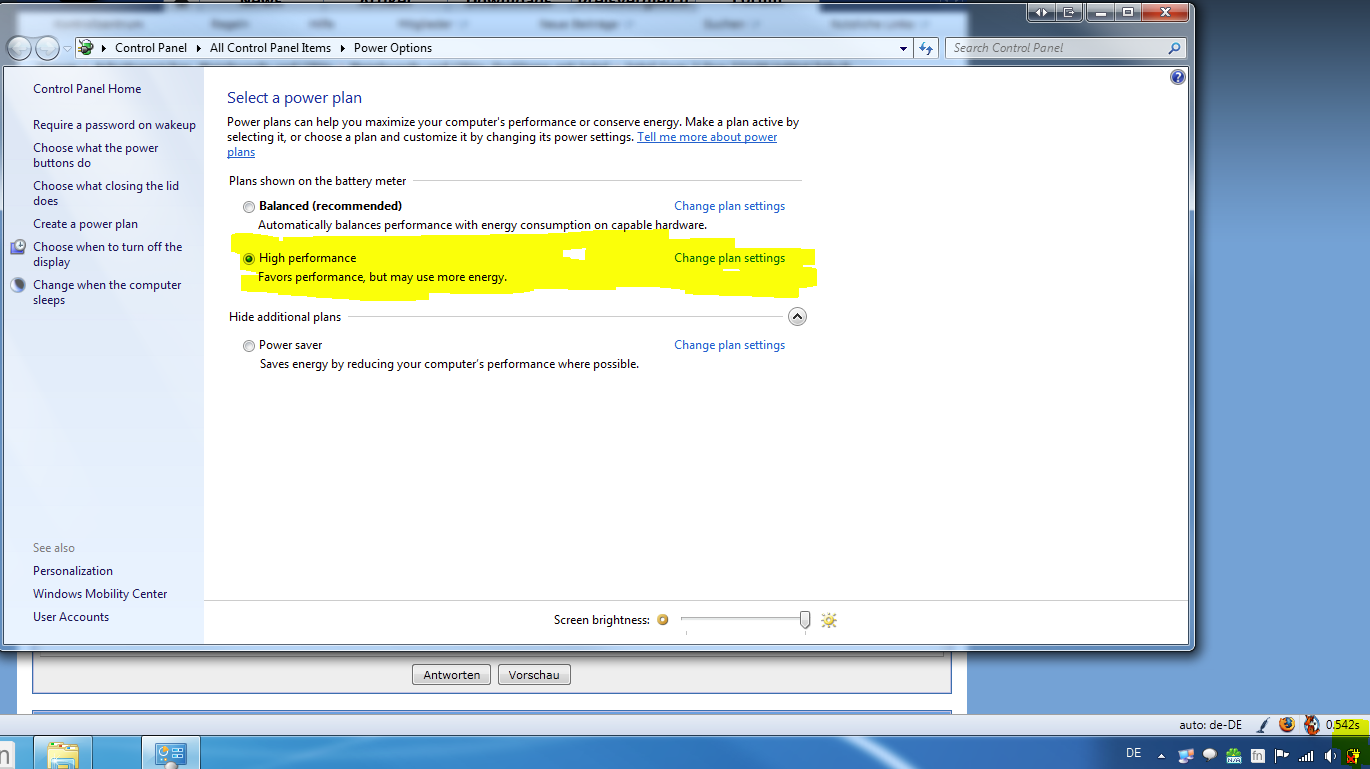Open Personalization under See also
1370x769 pixels.
pos(73,571)
